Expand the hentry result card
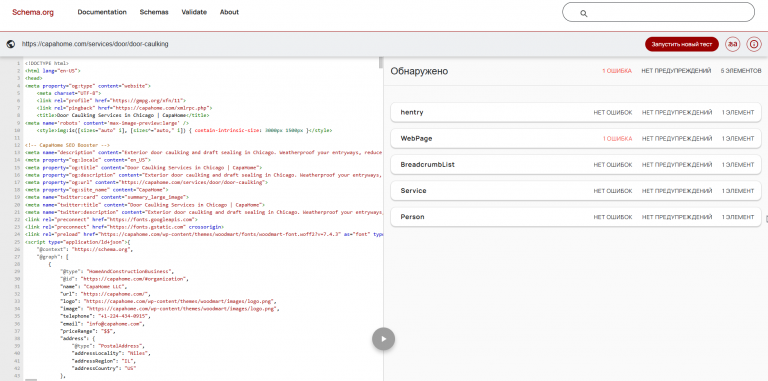Viewport: 768px width, 381px height. pos(576,113)
